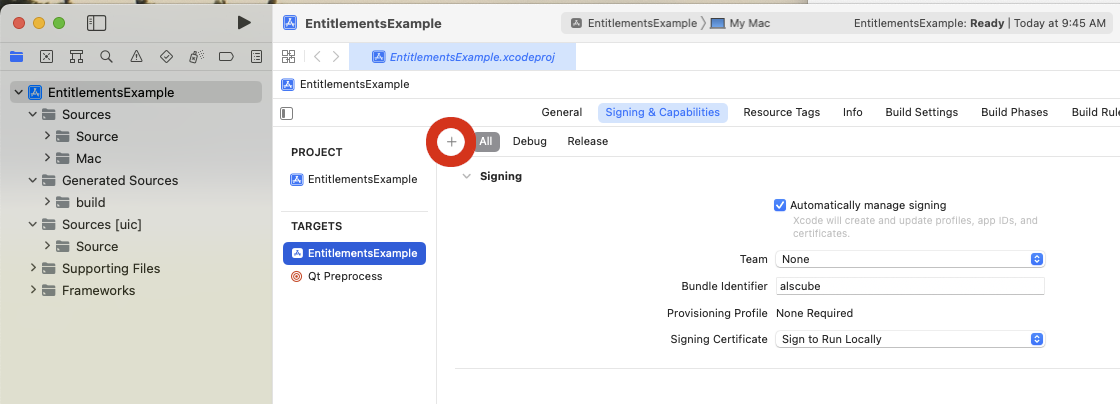1120x404 pixels.
Task: Add capability with the plus button
Action: pos(451,142)
